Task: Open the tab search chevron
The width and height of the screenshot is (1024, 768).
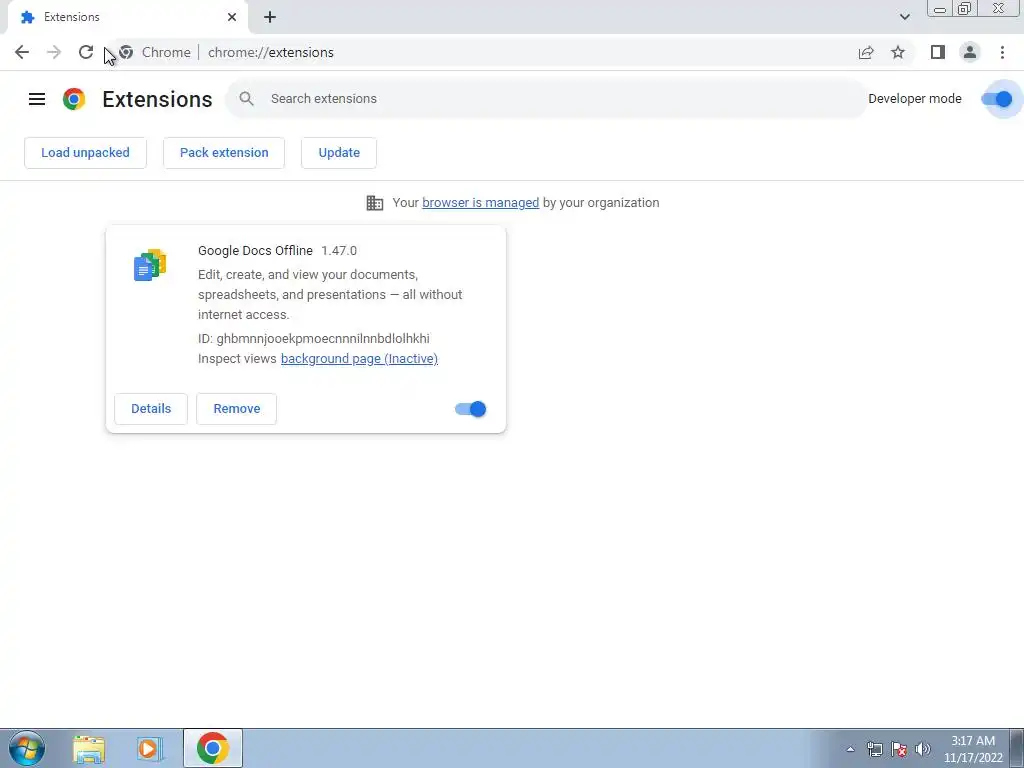Action: [x=904, y=17]
